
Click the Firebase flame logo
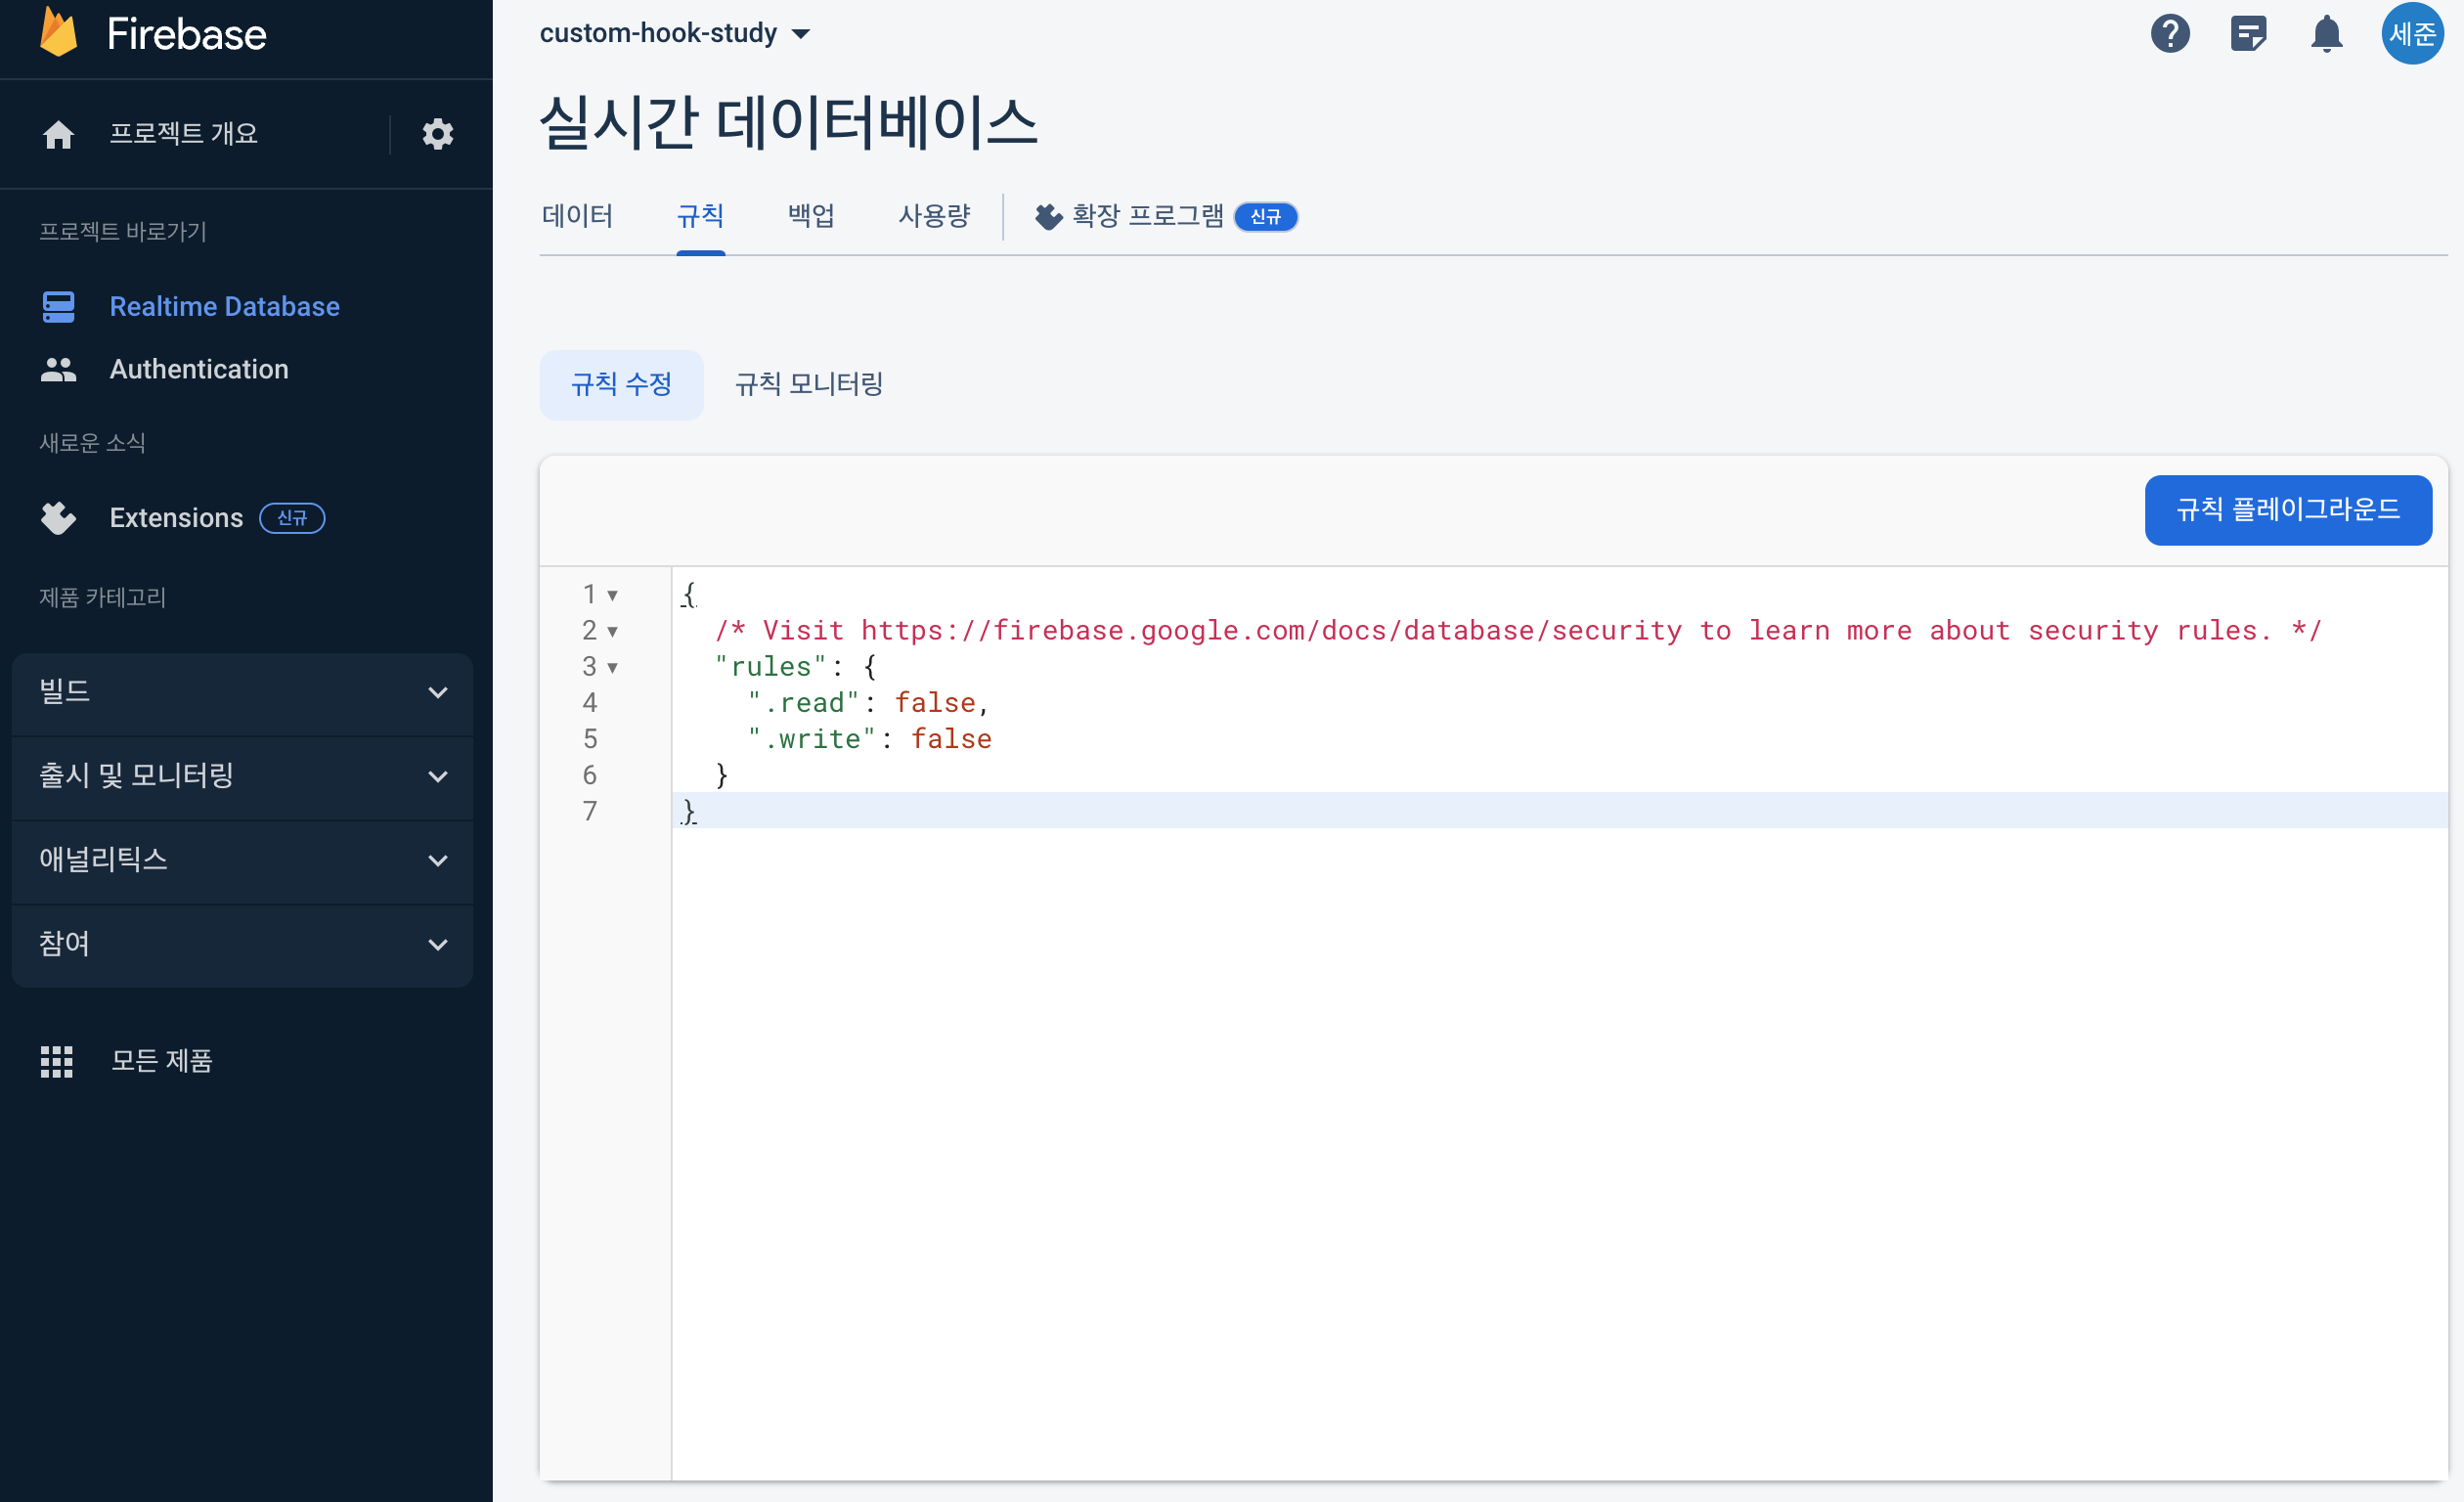pyautogui.click(x=58, y=33)
